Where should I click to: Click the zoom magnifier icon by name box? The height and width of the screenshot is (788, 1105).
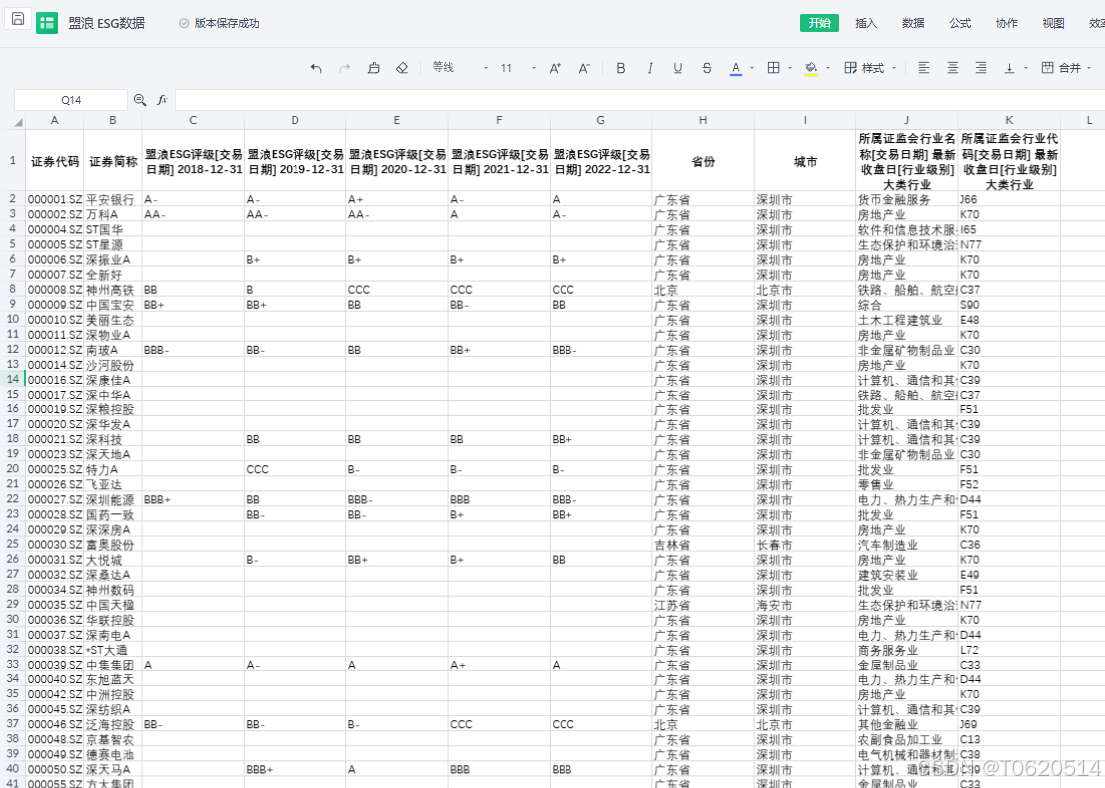[x=140, y=100]
